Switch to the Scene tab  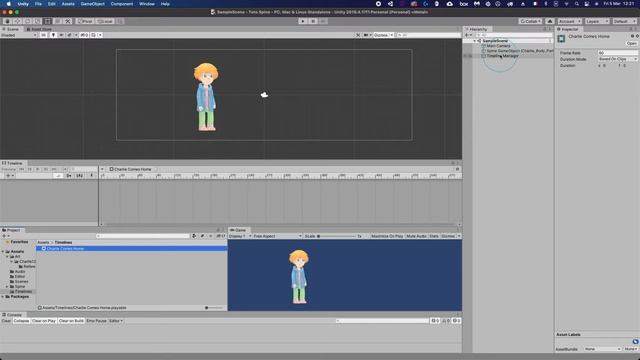point(11,29)
